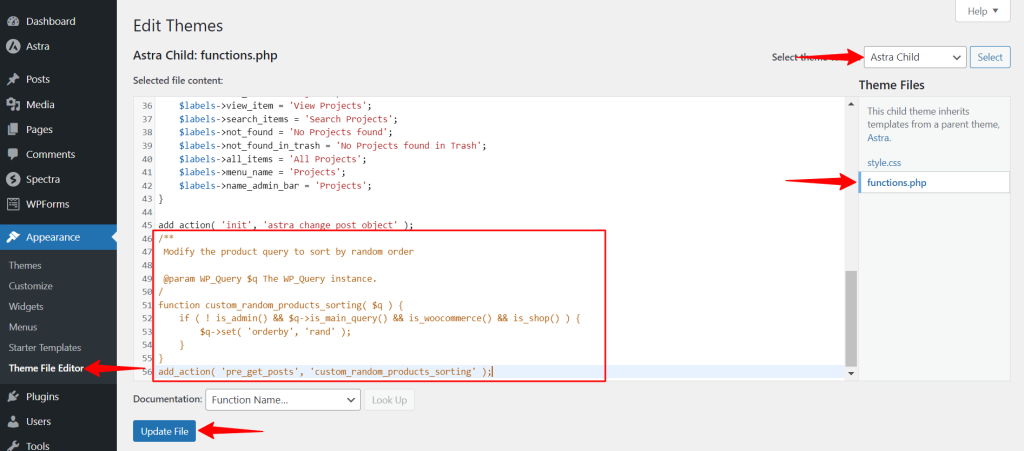Click the Media library icon
Viewport: 1024px width, 451px height.
[12, 104]
